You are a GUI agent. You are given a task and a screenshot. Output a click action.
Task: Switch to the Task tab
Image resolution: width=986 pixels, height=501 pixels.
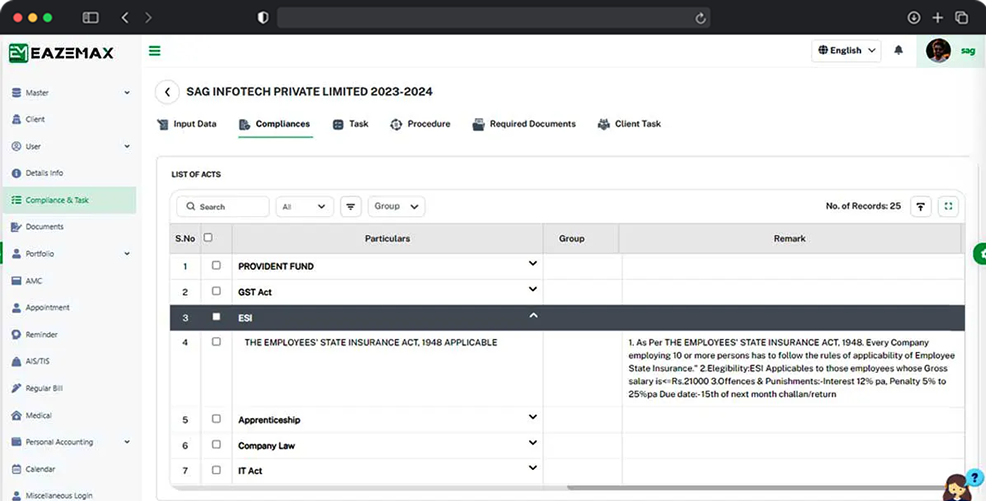coord(351,124)
